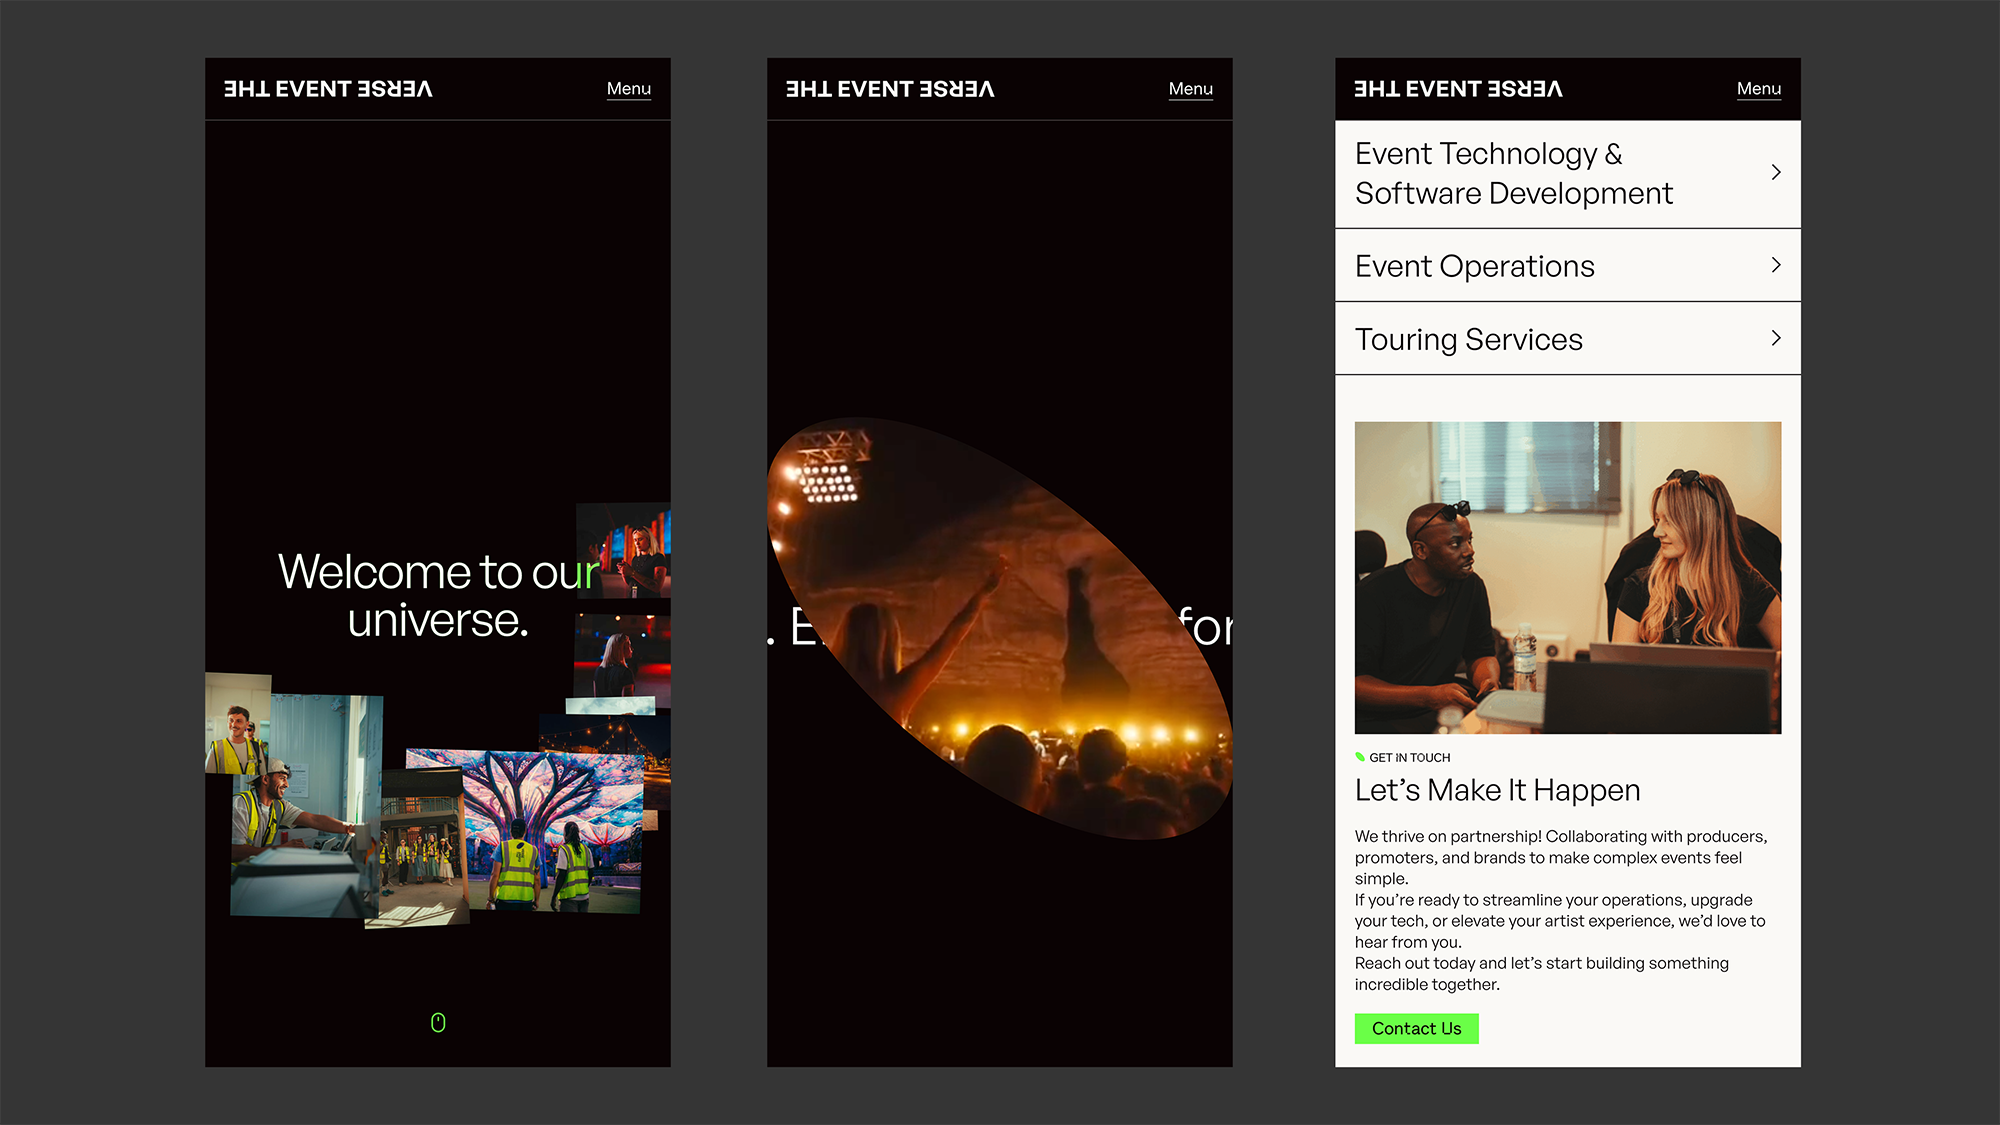Click the Let's Make It Happen heading

1497,790
